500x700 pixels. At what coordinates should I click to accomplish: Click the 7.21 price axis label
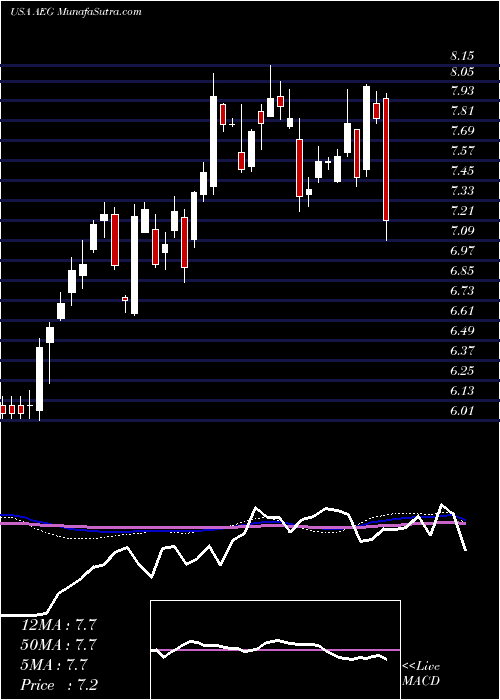(462, 211)
